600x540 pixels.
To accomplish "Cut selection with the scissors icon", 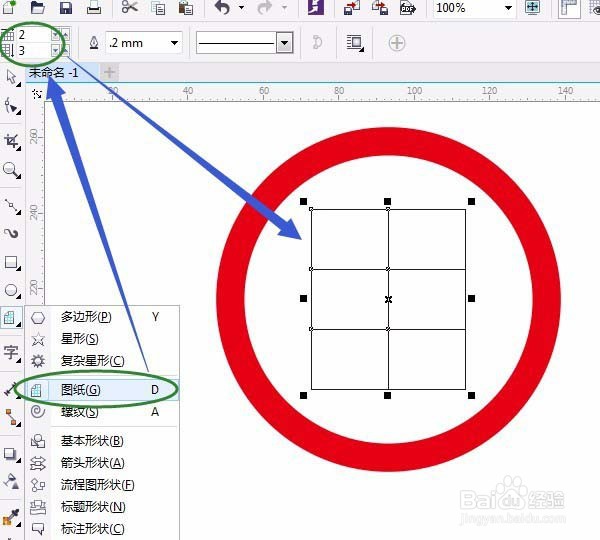I will pos(130,7).
